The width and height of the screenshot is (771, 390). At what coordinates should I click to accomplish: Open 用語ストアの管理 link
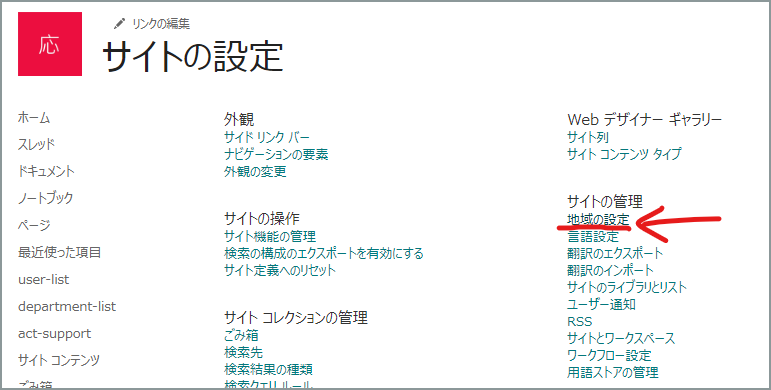coord(612,372)
